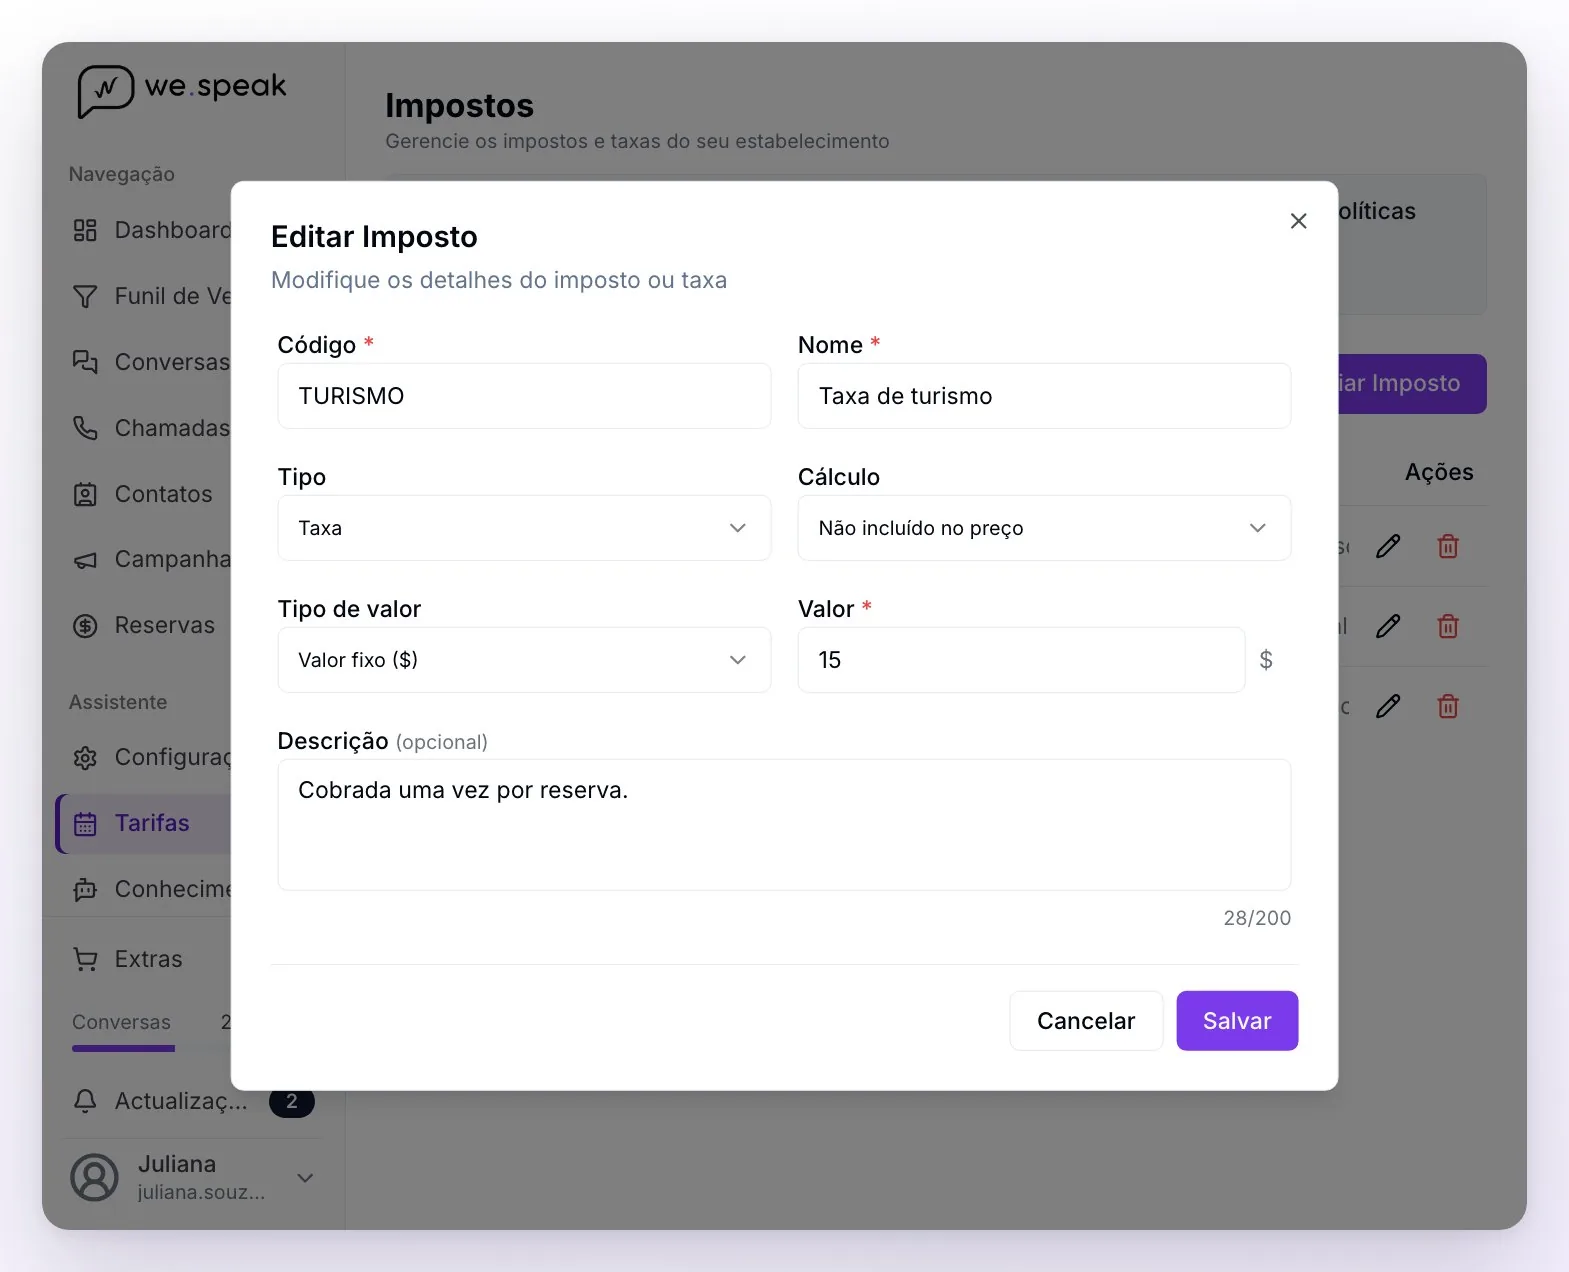Click Juliana's user avatar icon
Viewport: 1569px width, 1272px height.
94,1178
